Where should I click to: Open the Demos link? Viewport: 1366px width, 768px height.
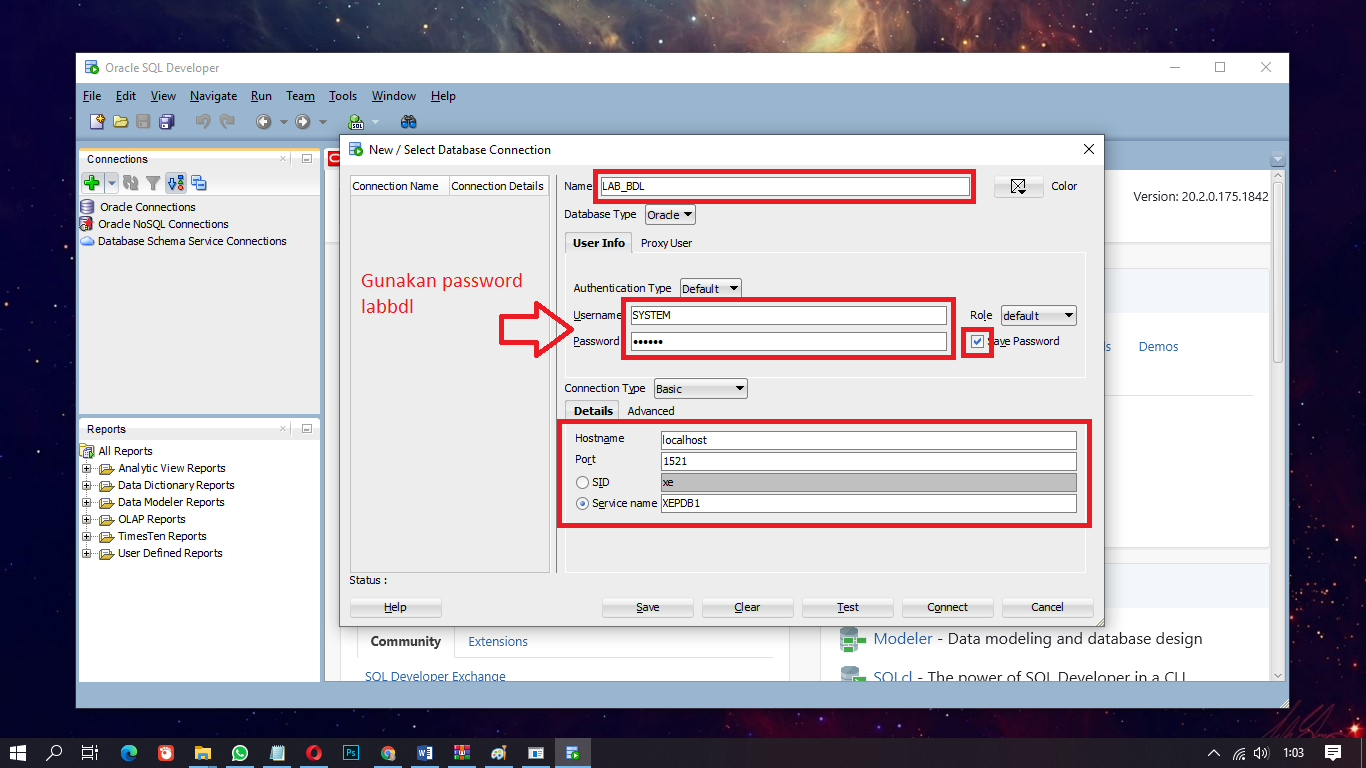click(x=1158, y=347)
